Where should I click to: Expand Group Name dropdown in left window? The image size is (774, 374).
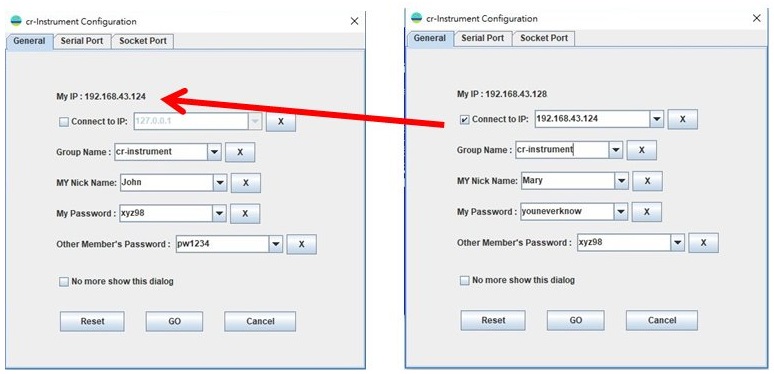(x=214, y=152)
